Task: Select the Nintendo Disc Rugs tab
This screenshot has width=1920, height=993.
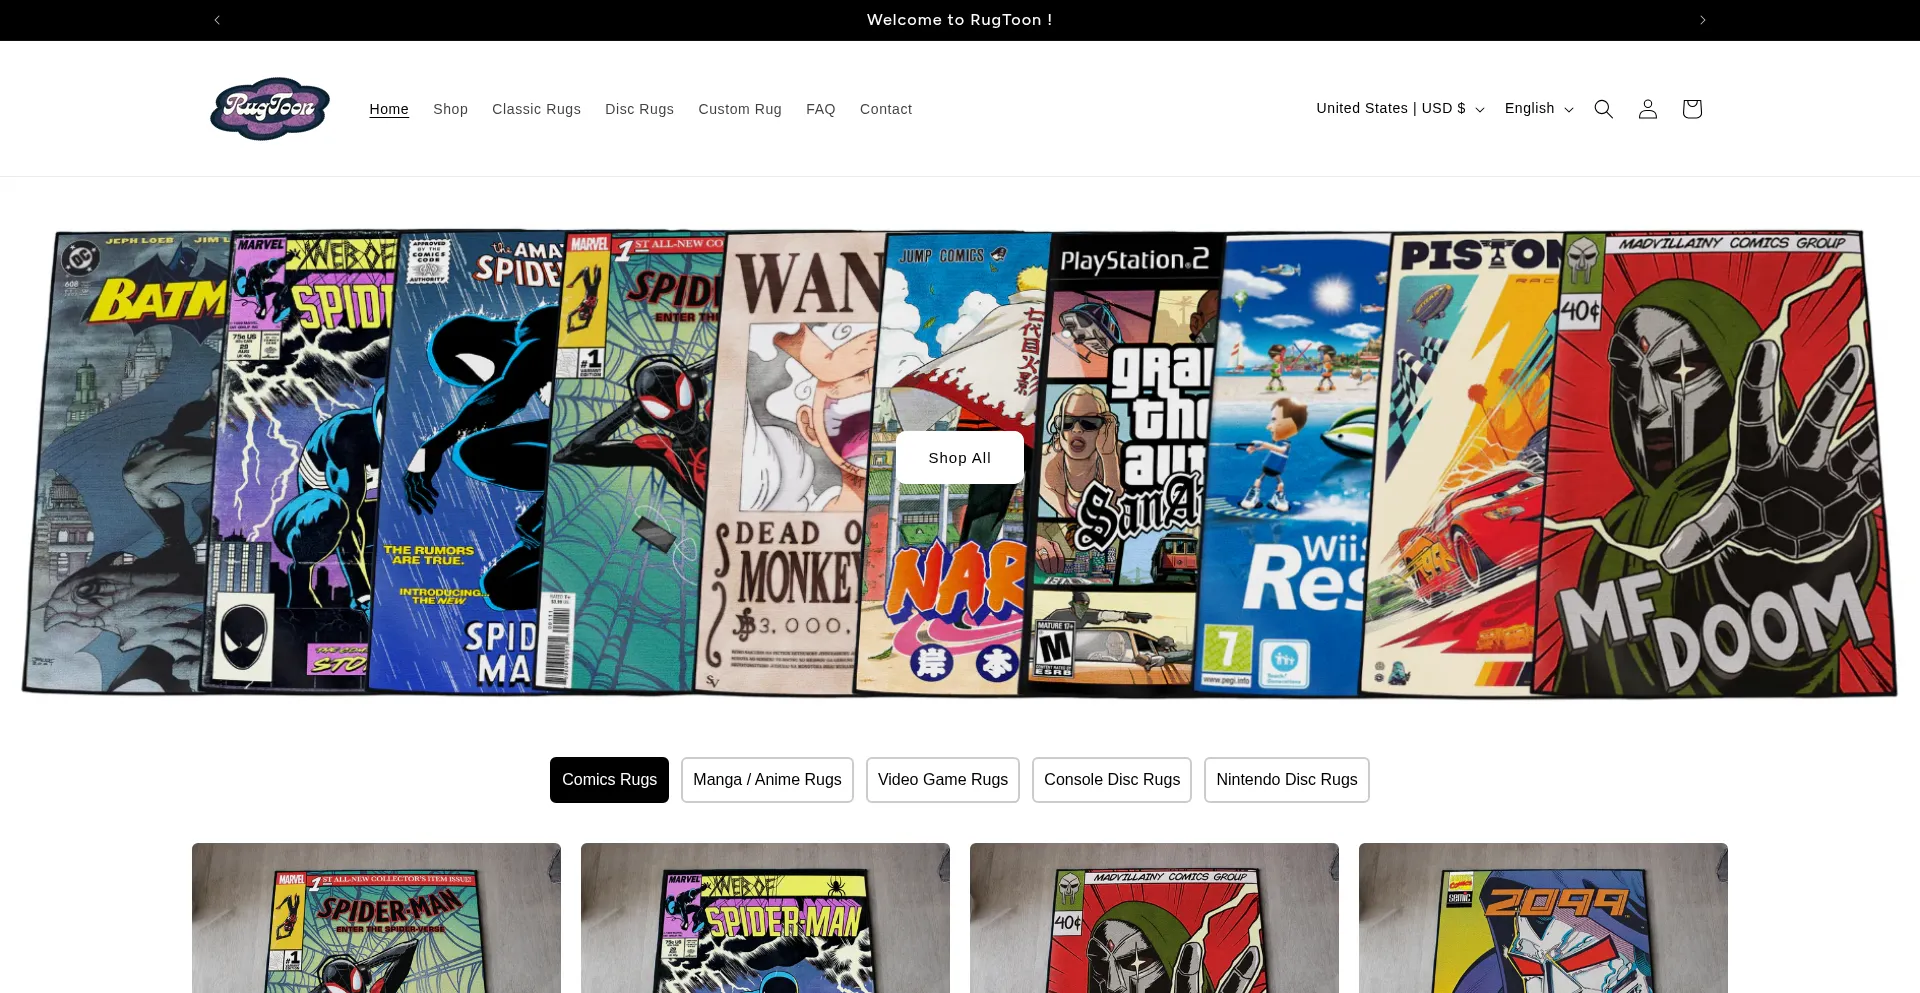Action: pos(1287,780)
